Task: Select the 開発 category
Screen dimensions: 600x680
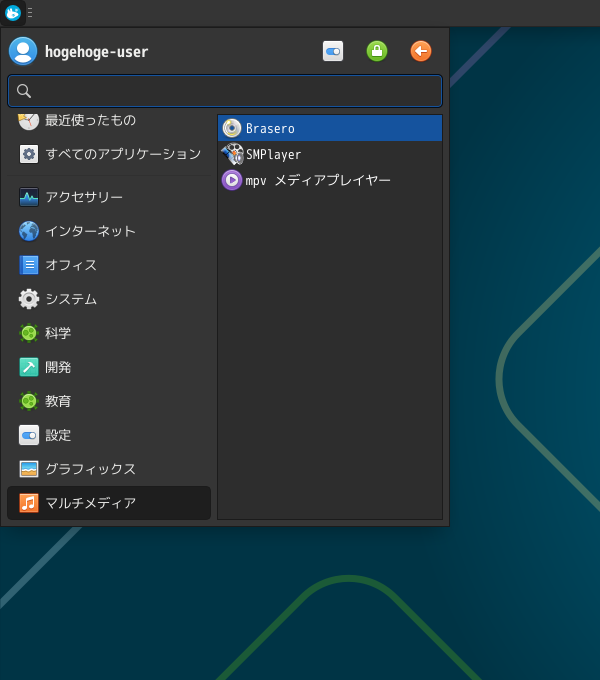Action: pos(109,367)
